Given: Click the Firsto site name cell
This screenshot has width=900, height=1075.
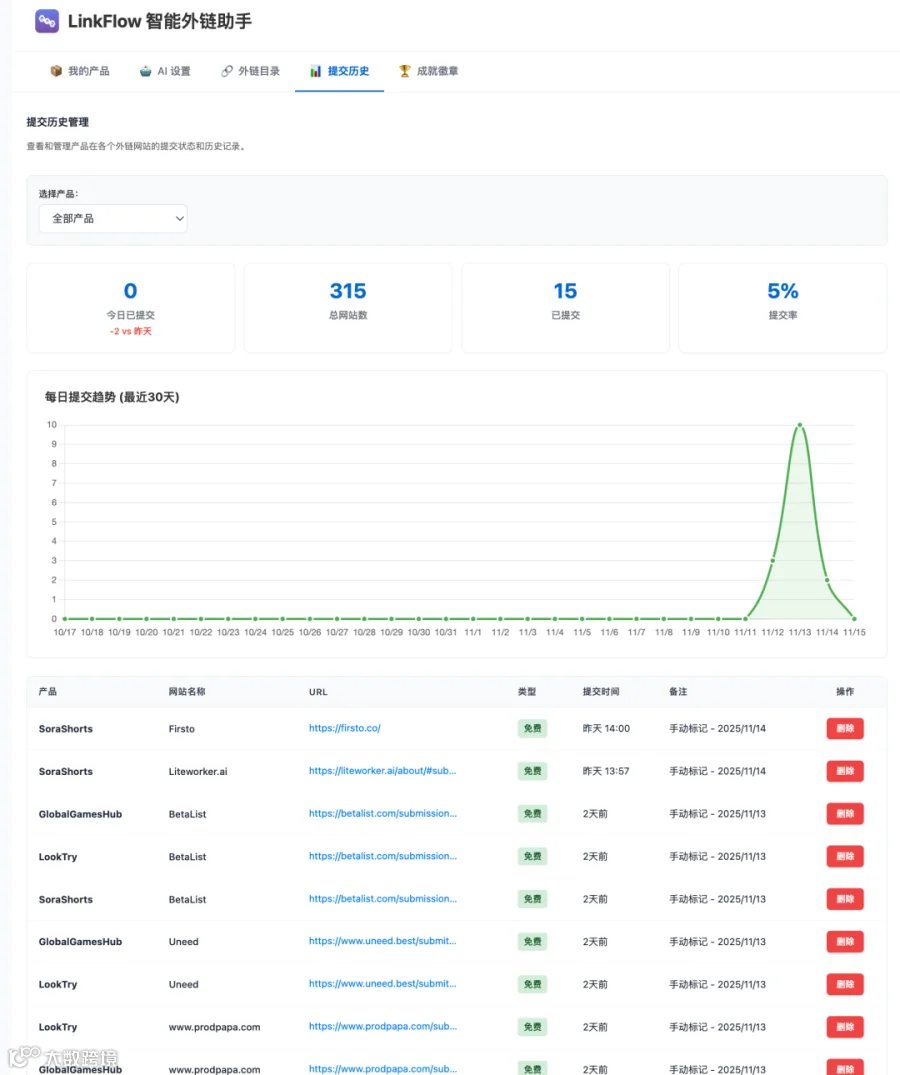Looking at the screenshot, I should point(182,729).
